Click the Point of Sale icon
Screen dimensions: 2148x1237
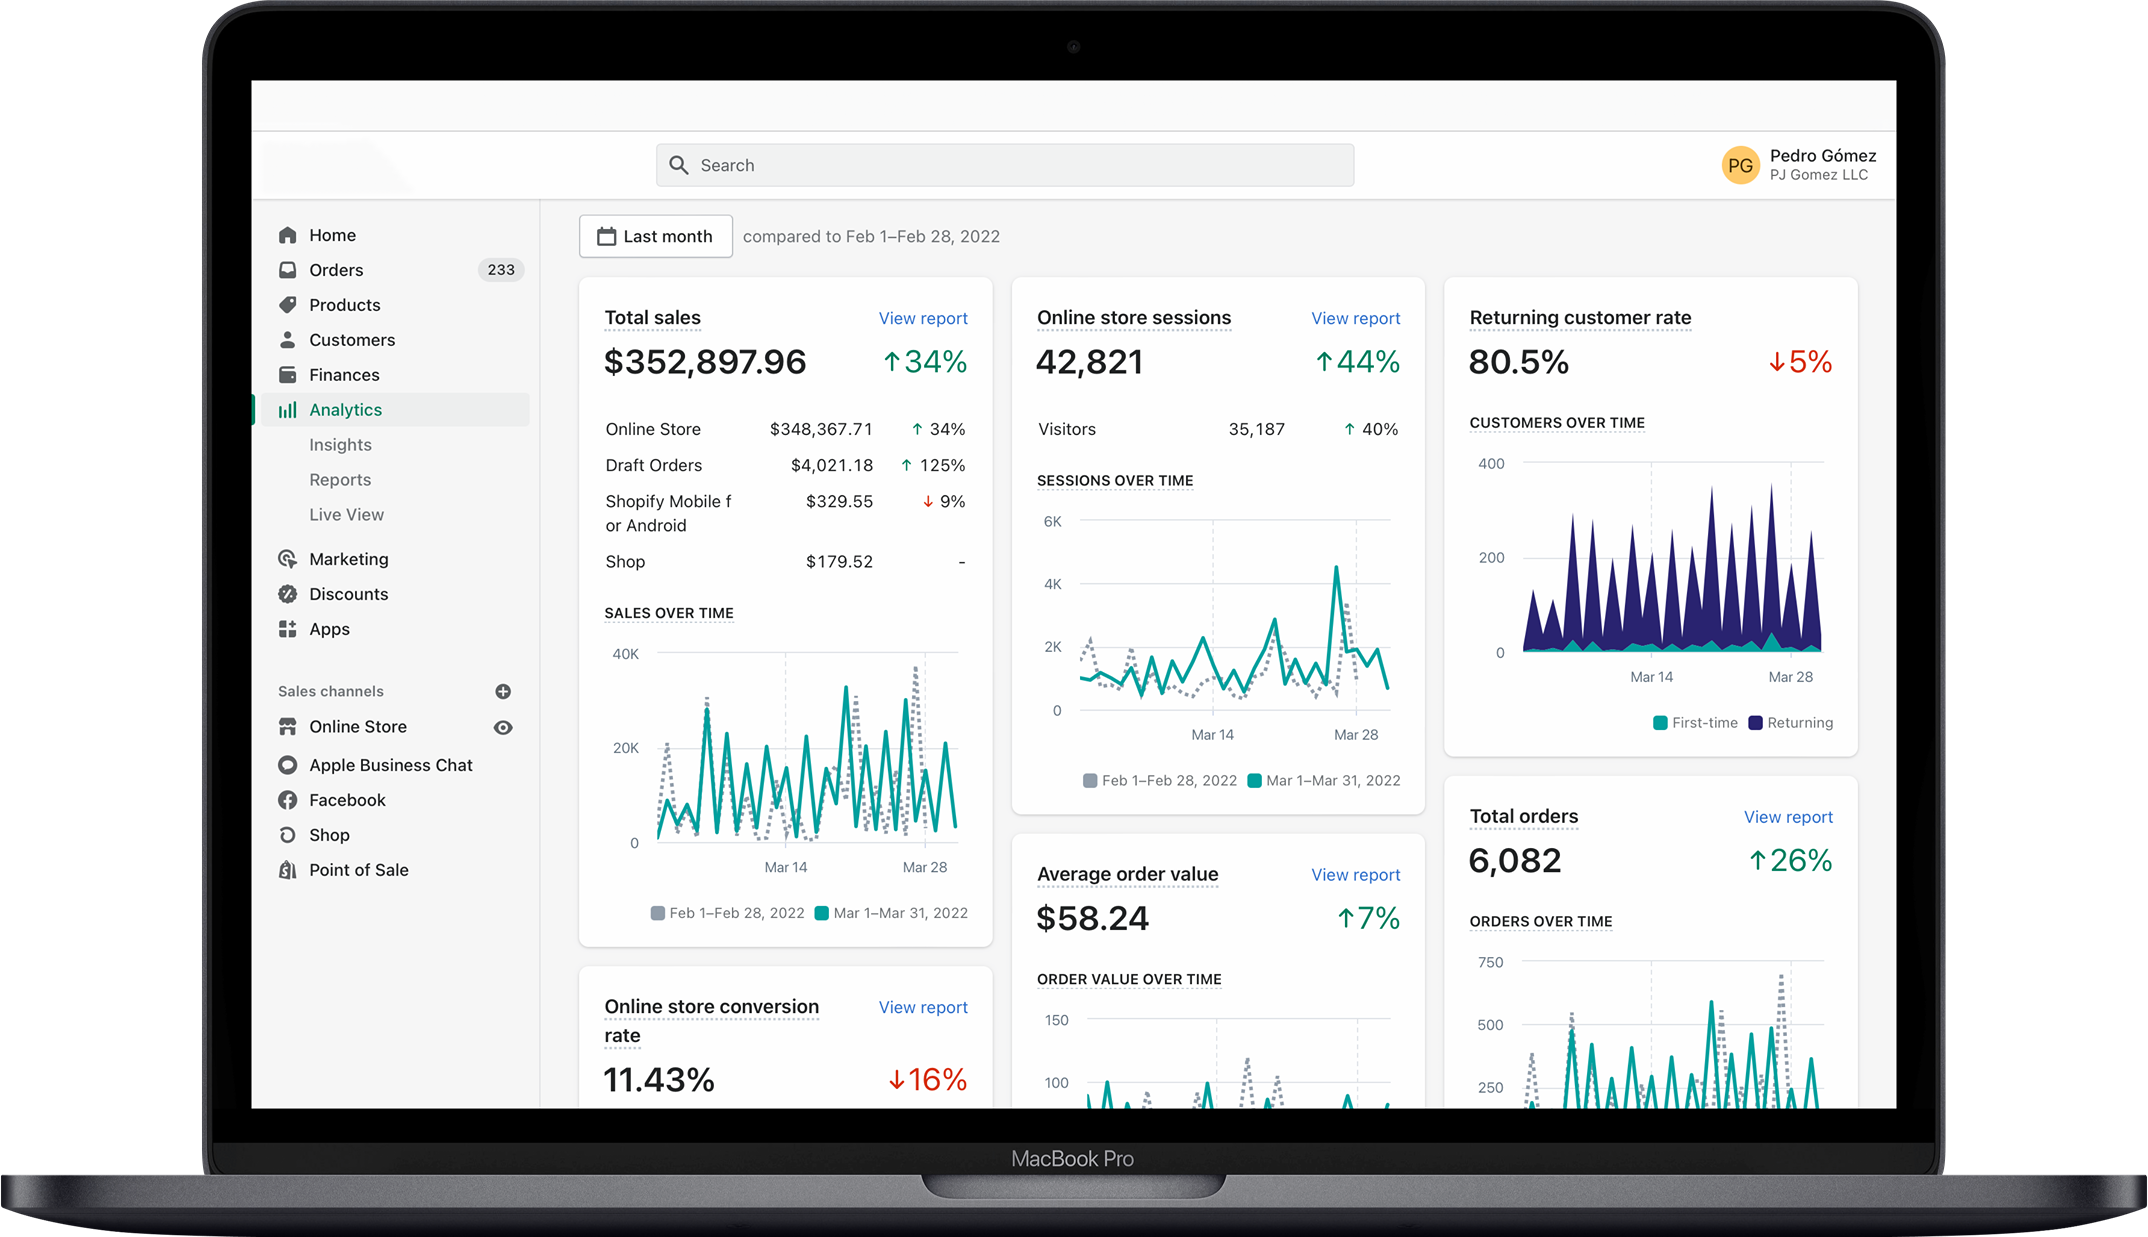coord(288,869)
